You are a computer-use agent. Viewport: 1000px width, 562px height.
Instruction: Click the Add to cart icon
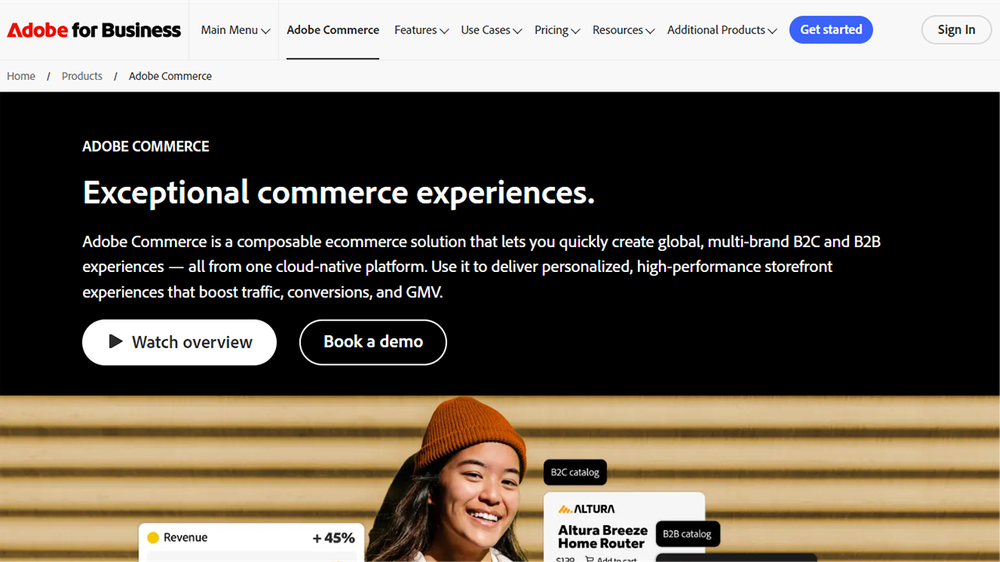(x=589, y=559)
